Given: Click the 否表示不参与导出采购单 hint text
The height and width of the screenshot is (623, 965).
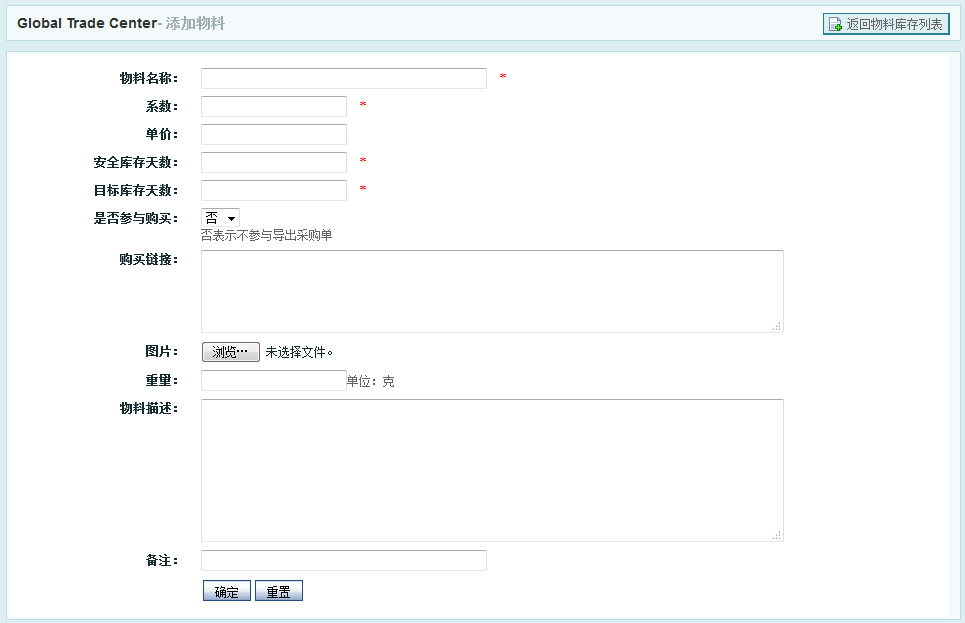Looking at the screenshot, I should [x=266, y=235].
